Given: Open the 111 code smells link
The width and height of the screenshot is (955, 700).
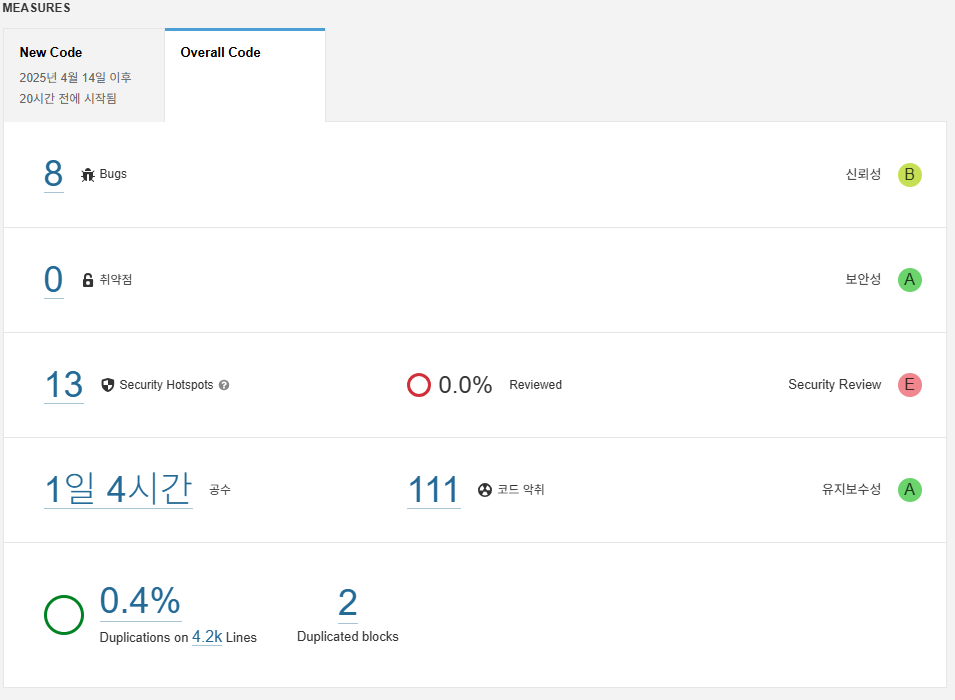Looking at the screenshot, I should click(x=434, y=490).
